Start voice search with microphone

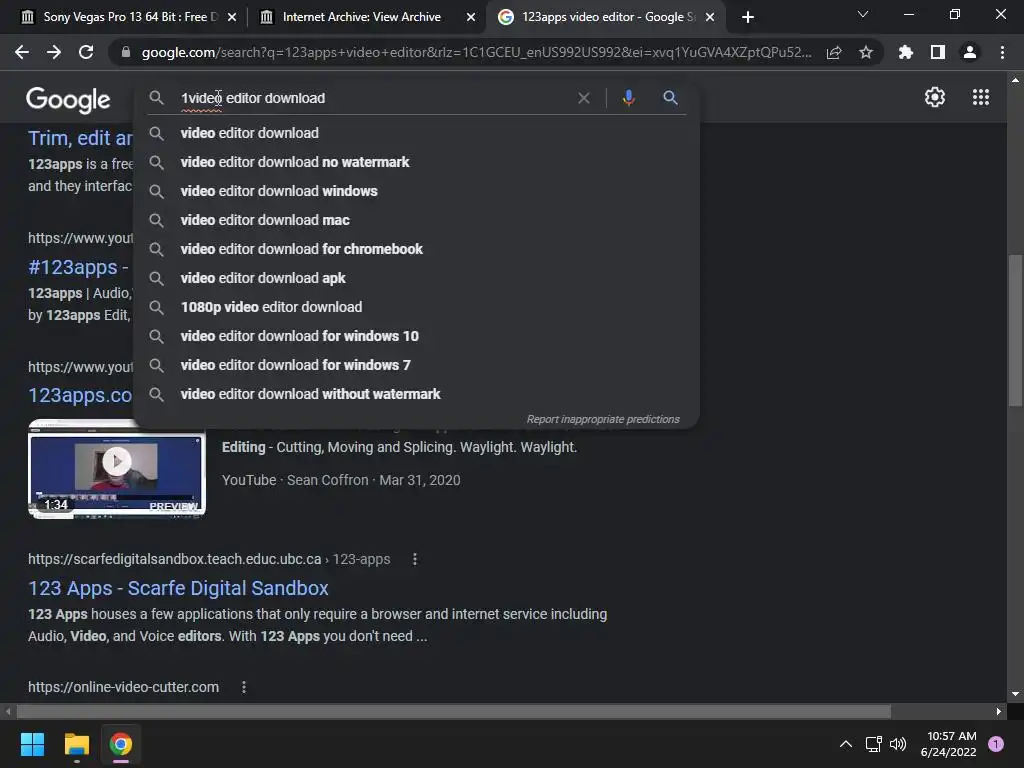628,98
